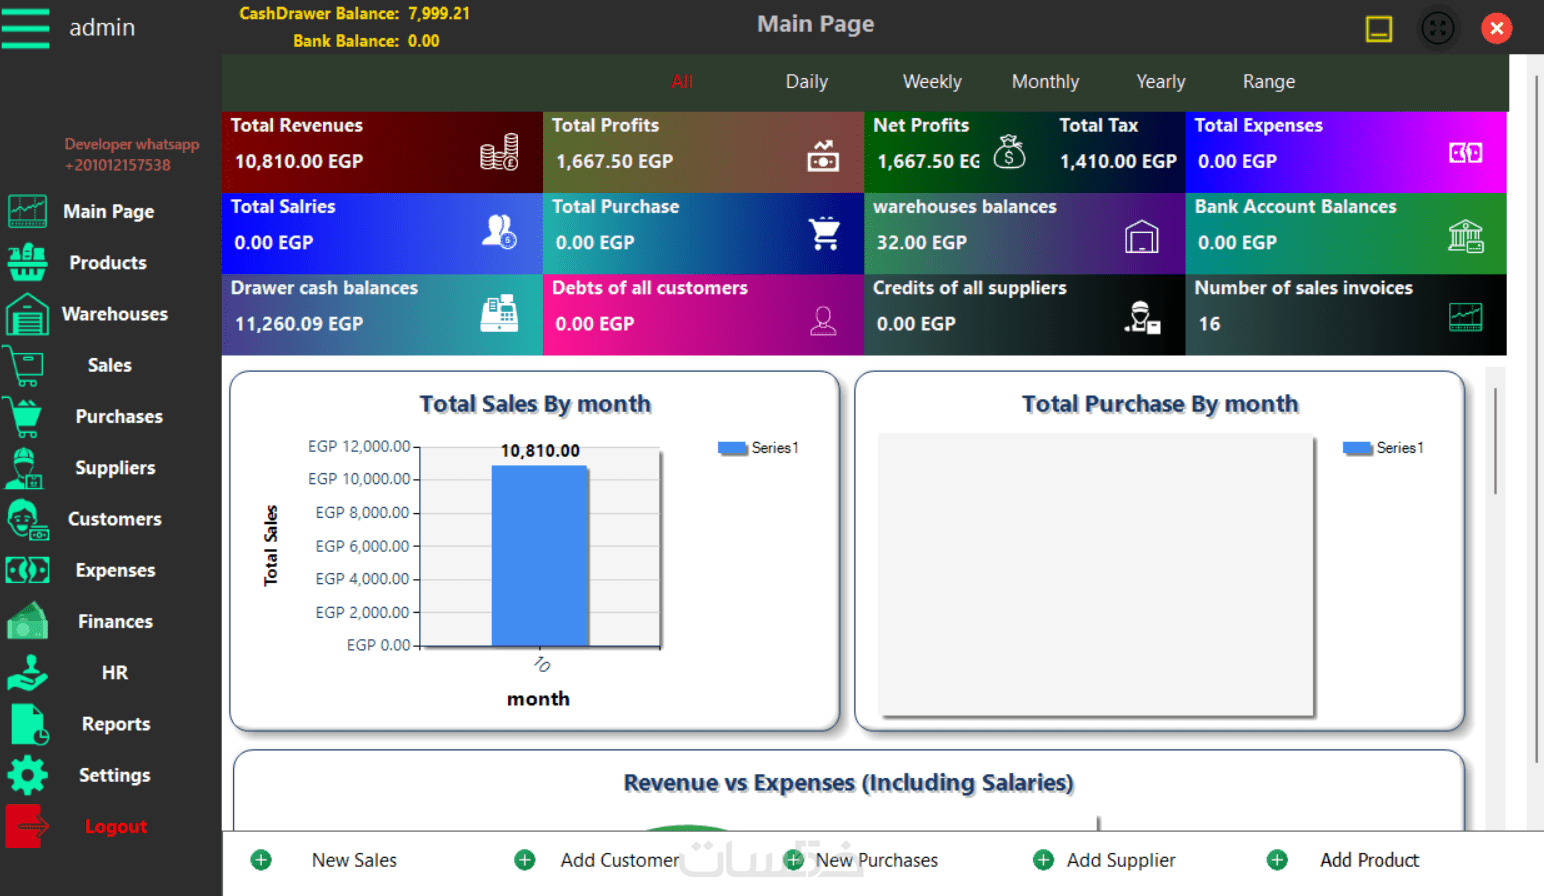Click the Finances cash stack icon

pyautogui.click(x=27, y=621)
